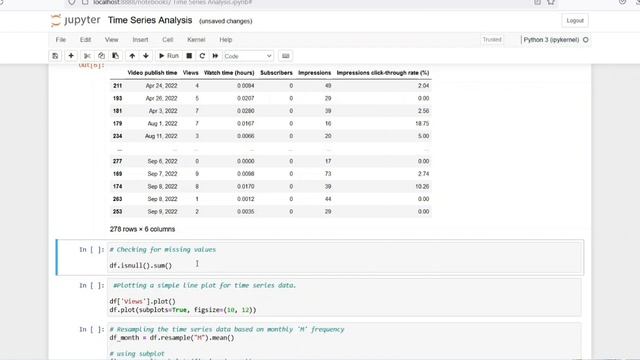Click the 'Impressions' column header
The width and height of the screenshot is (640, 360).
tap(314, 73)
